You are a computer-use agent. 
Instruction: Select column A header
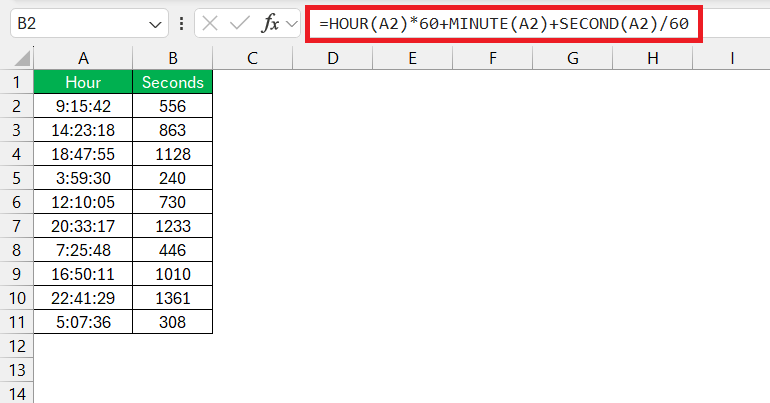coord(83,58)
